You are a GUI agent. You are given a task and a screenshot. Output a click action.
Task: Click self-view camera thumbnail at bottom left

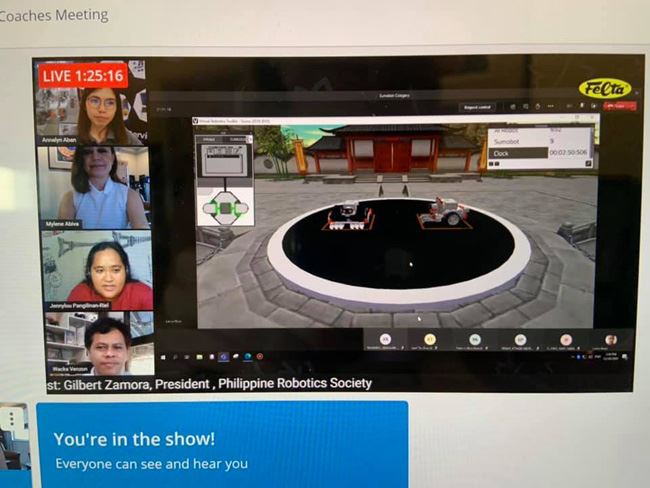tap(15, 436)
